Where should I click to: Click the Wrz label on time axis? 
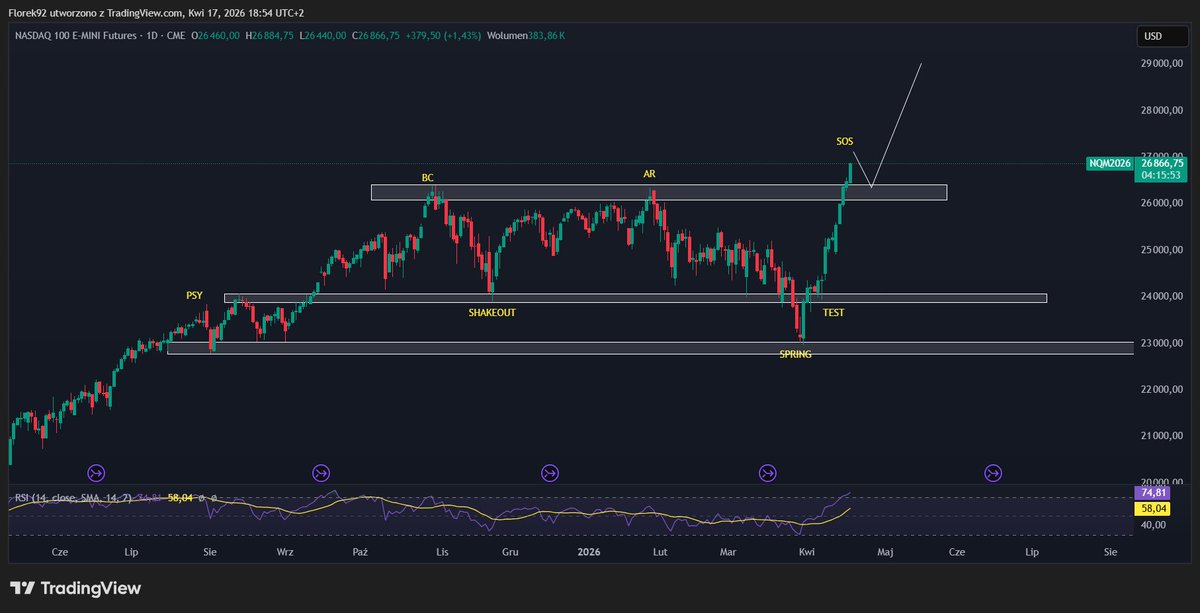(x=285, y=551)
